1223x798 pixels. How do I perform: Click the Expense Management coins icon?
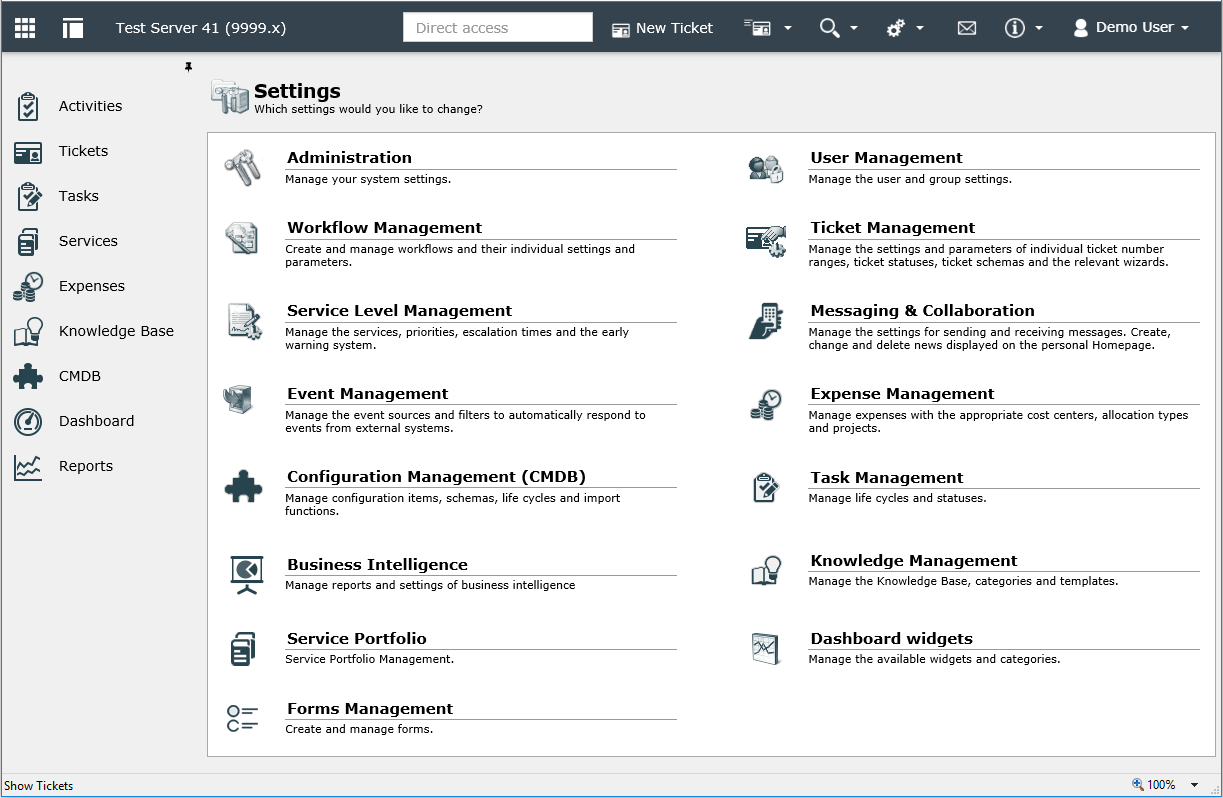click(766, 405)
